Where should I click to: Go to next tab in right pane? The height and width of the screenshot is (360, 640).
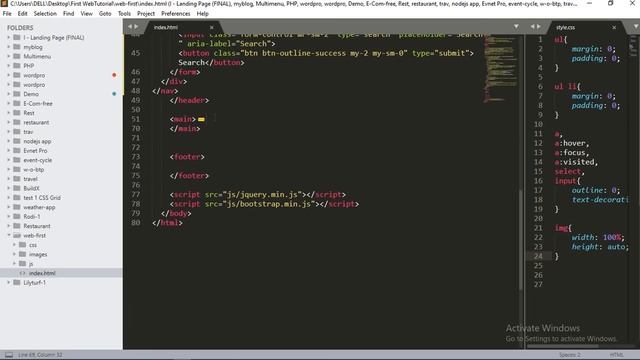[x=539, y=27]
